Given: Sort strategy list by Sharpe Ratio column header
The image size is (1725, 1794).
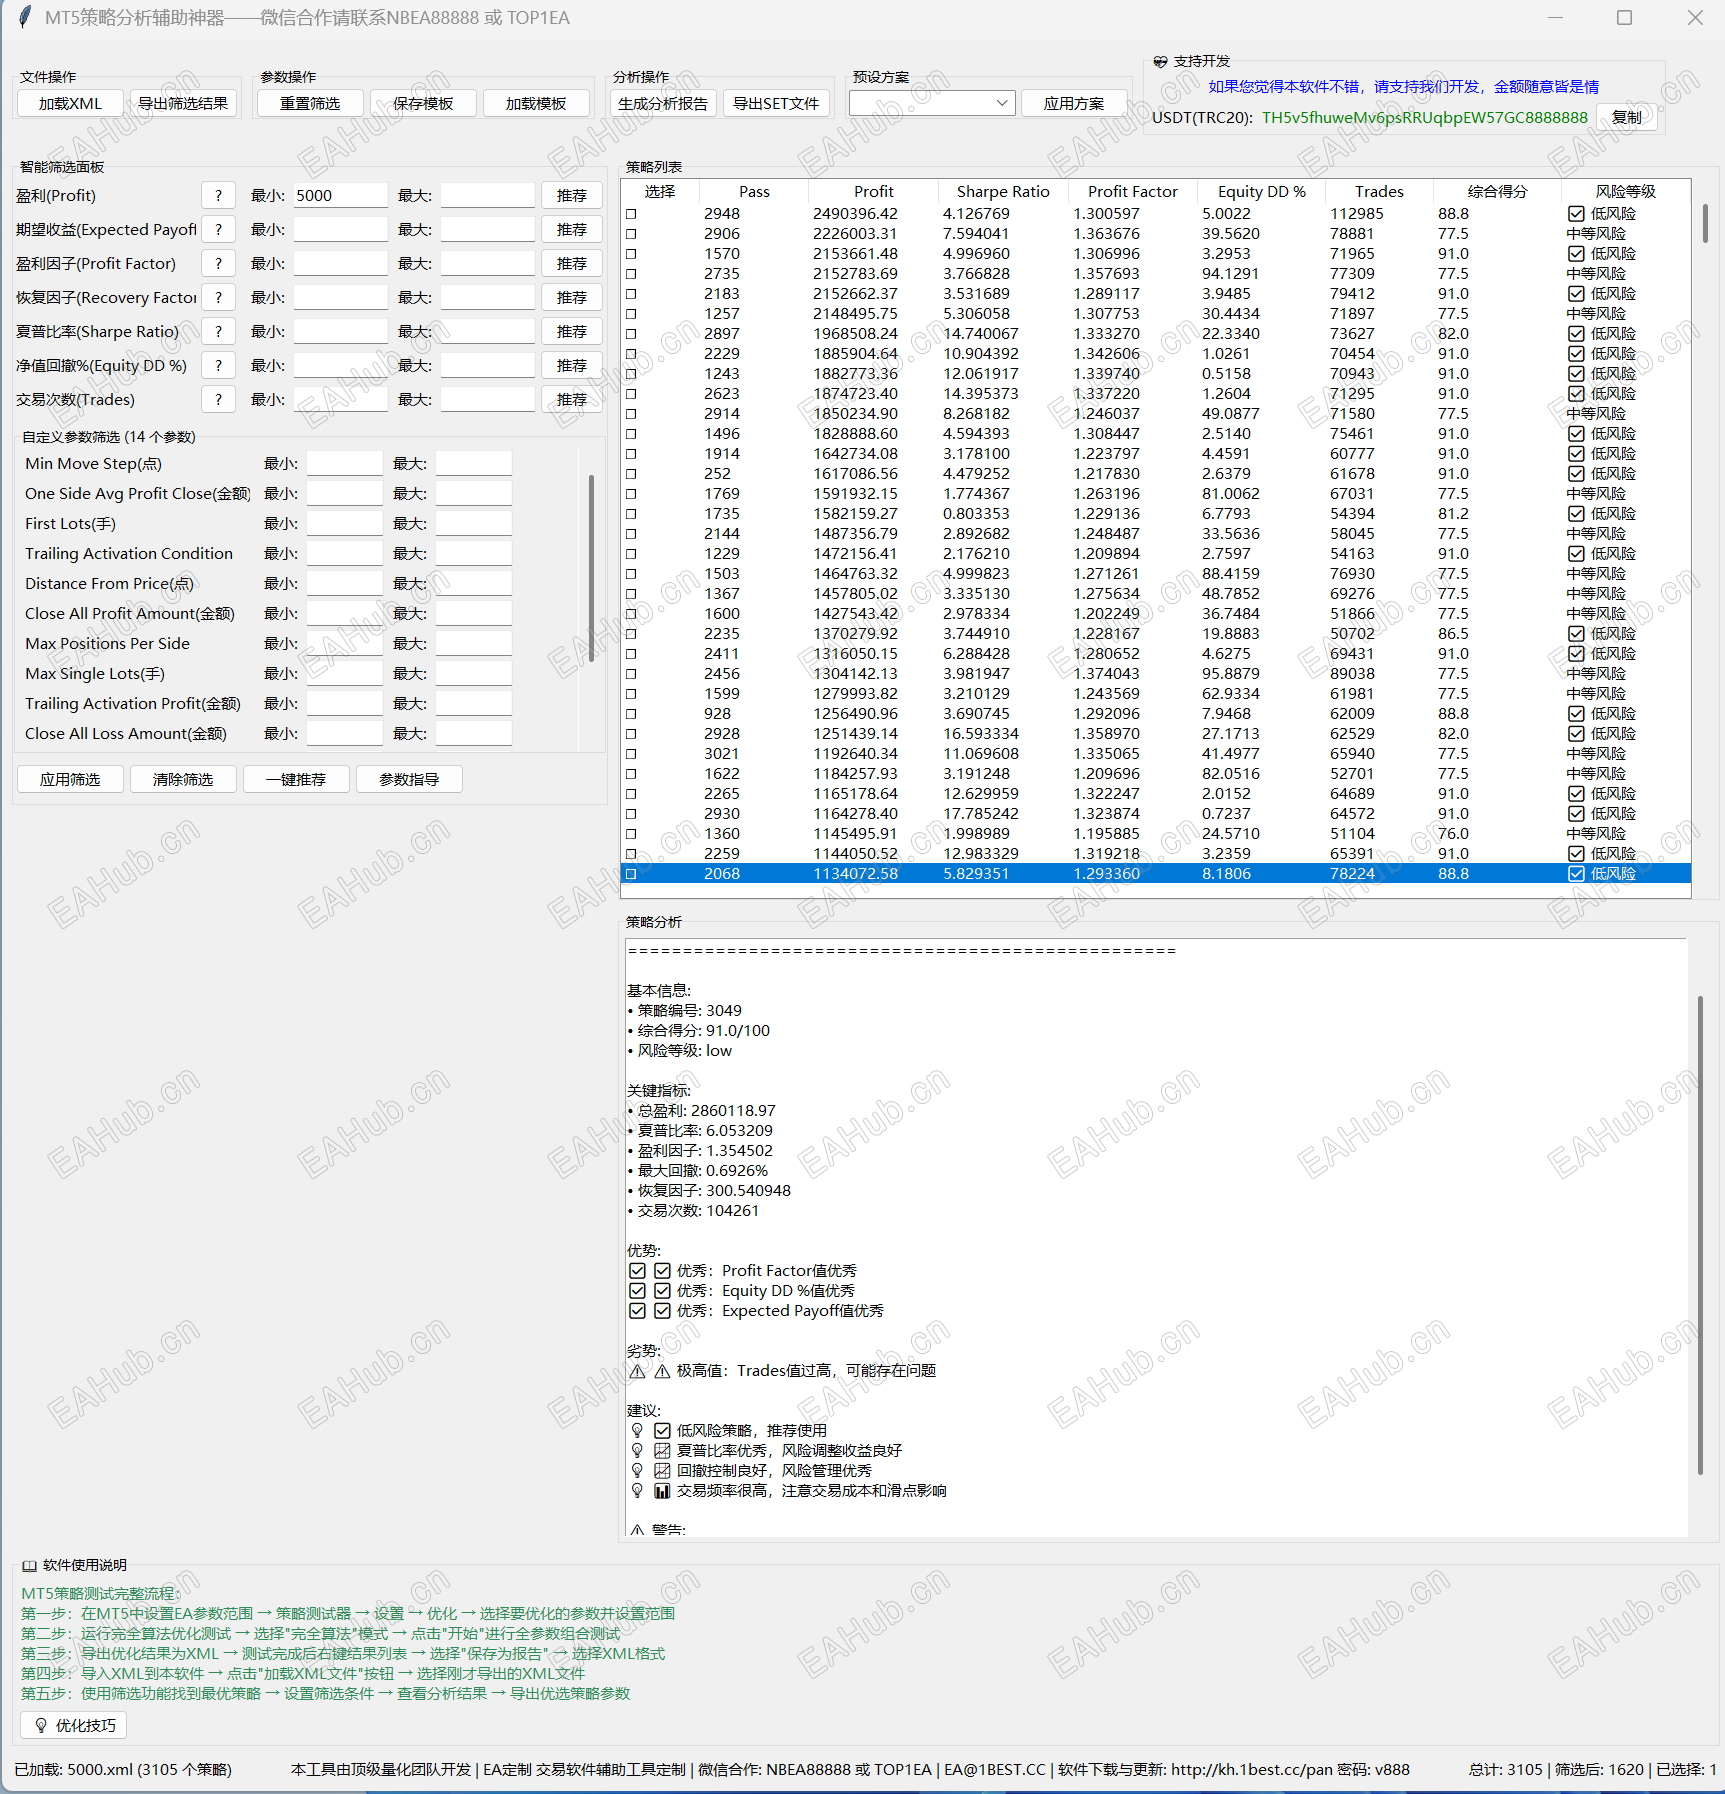Looking at the screenshot, I should pos(1002,192).
